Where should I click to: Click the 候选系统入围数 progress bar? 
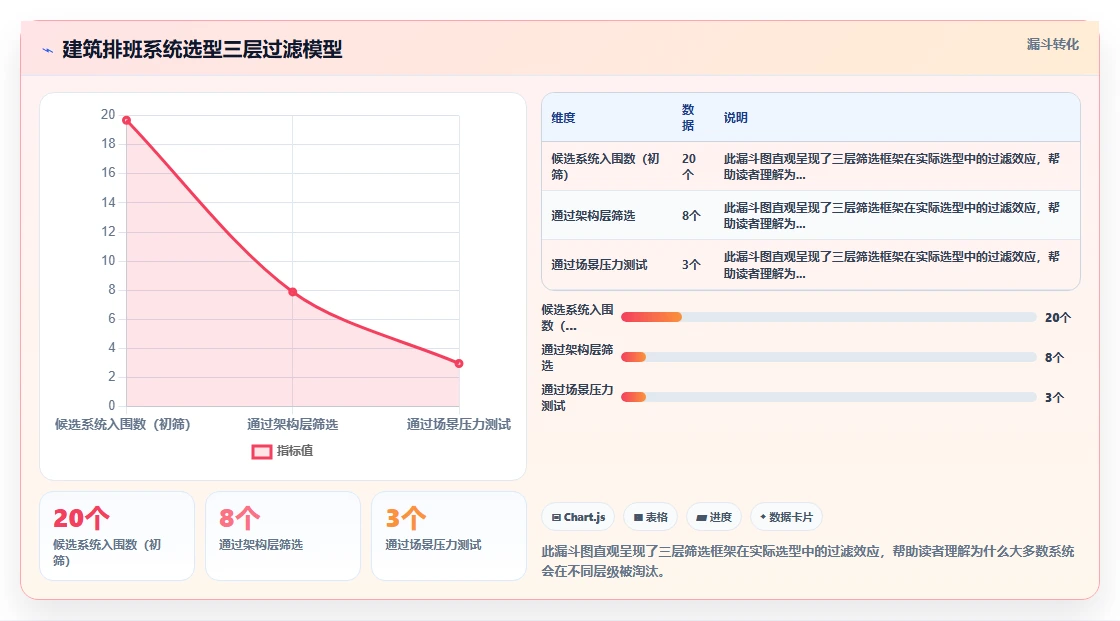pyautogui.click(x=829, y=317)
